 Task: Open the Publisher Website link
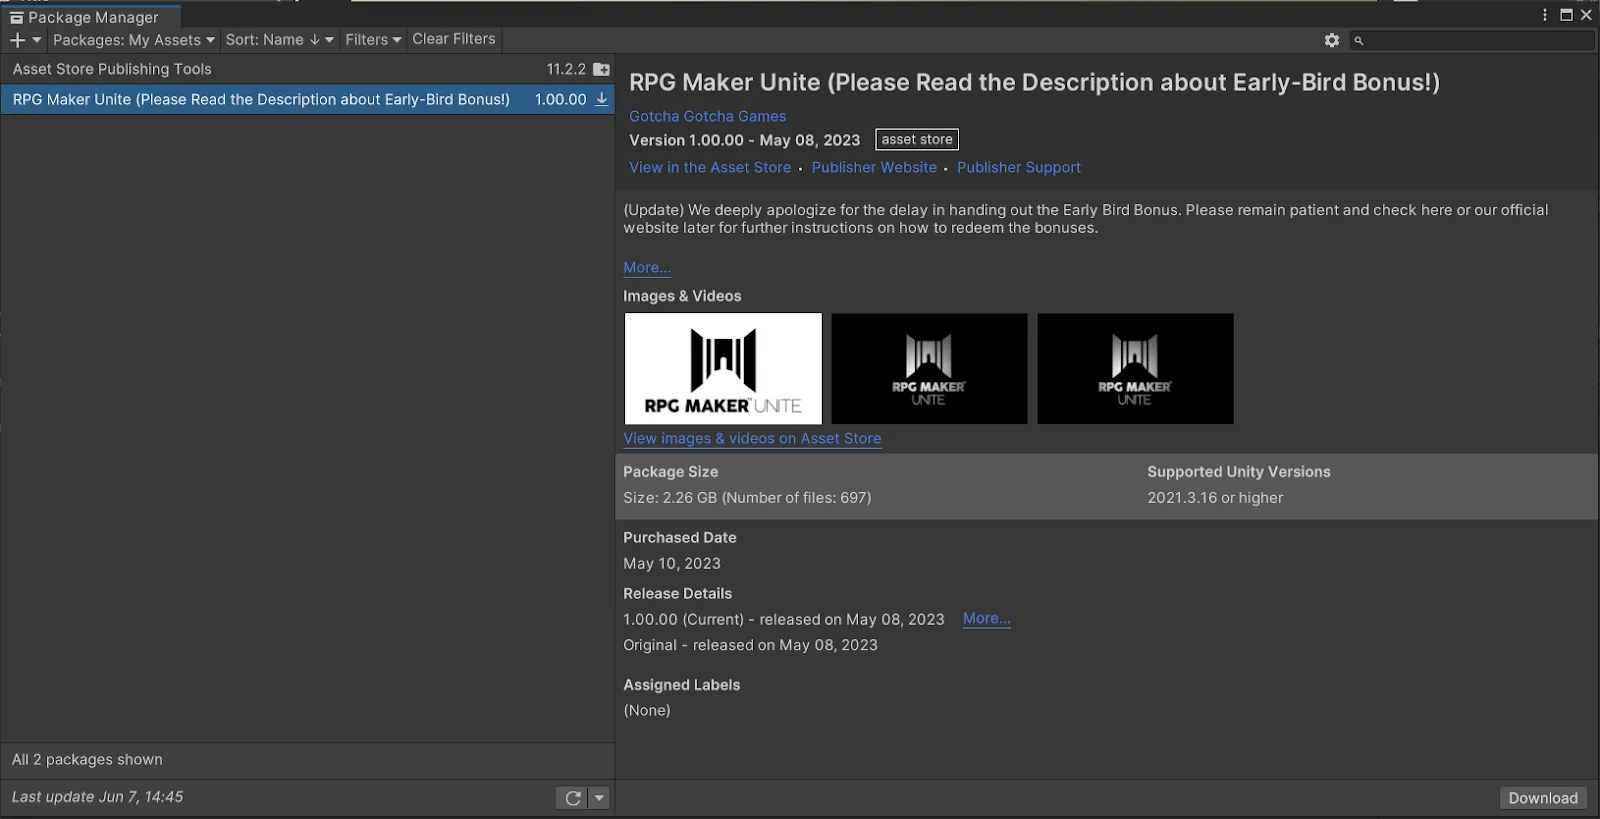coord(873,168)
